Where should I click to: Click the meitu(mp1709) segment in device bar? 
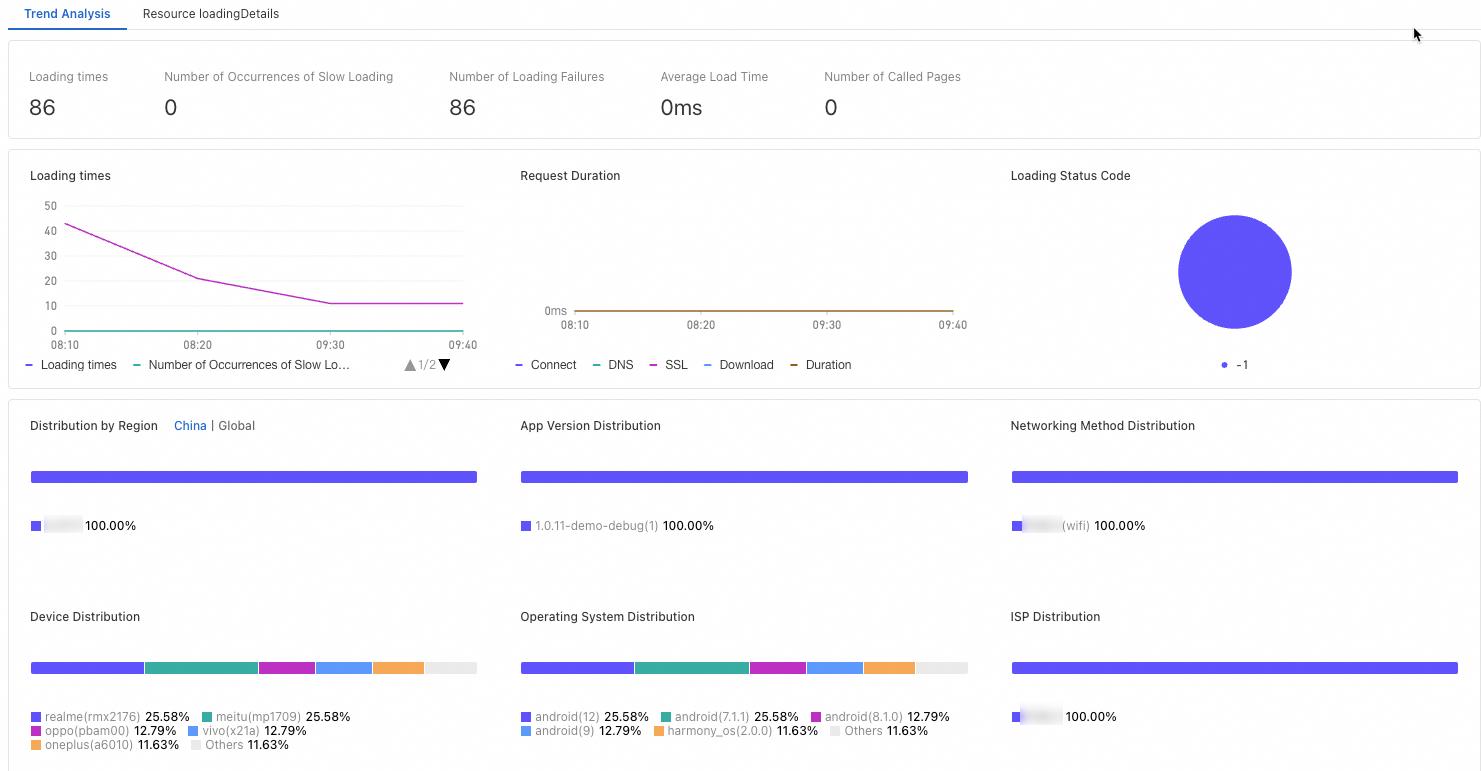[x=201, y=668]
